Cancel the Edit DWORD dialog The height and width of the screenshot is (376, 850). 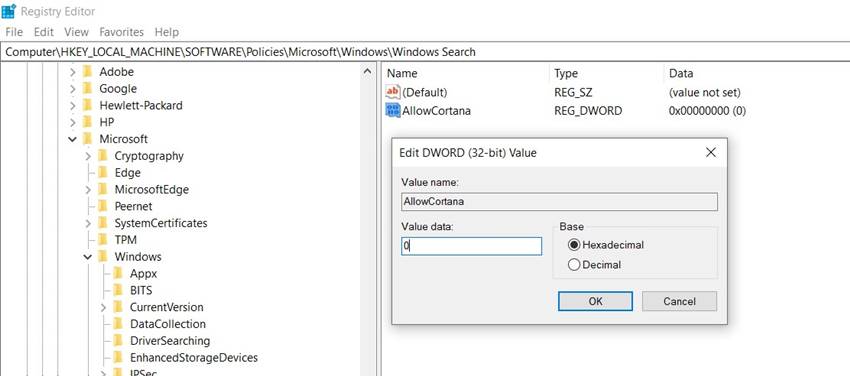tap(679, 301)
